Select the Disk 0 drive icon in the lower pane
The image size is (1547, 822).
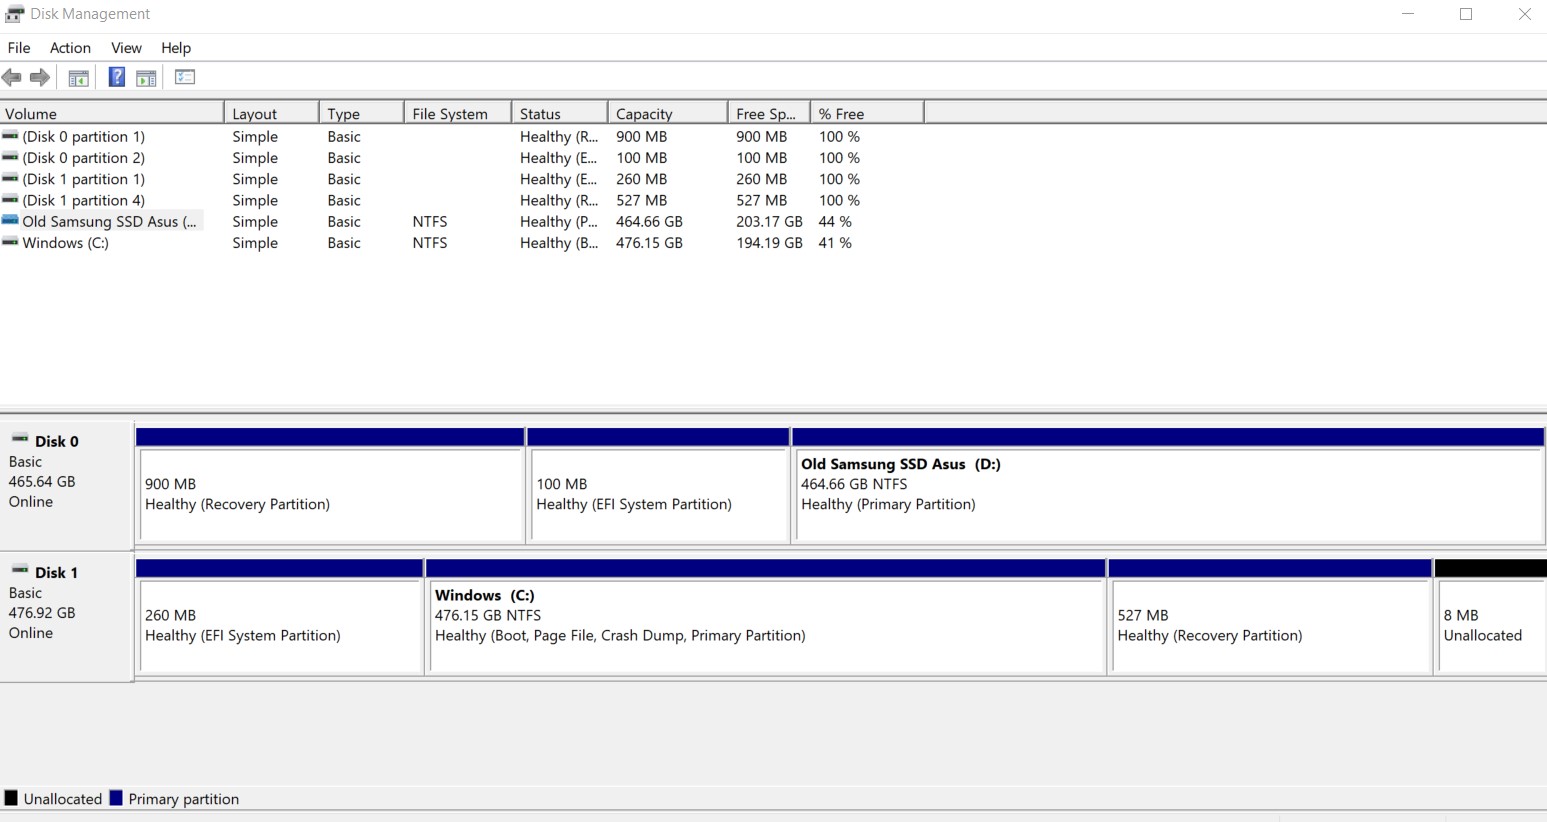(x=20, y=439)
